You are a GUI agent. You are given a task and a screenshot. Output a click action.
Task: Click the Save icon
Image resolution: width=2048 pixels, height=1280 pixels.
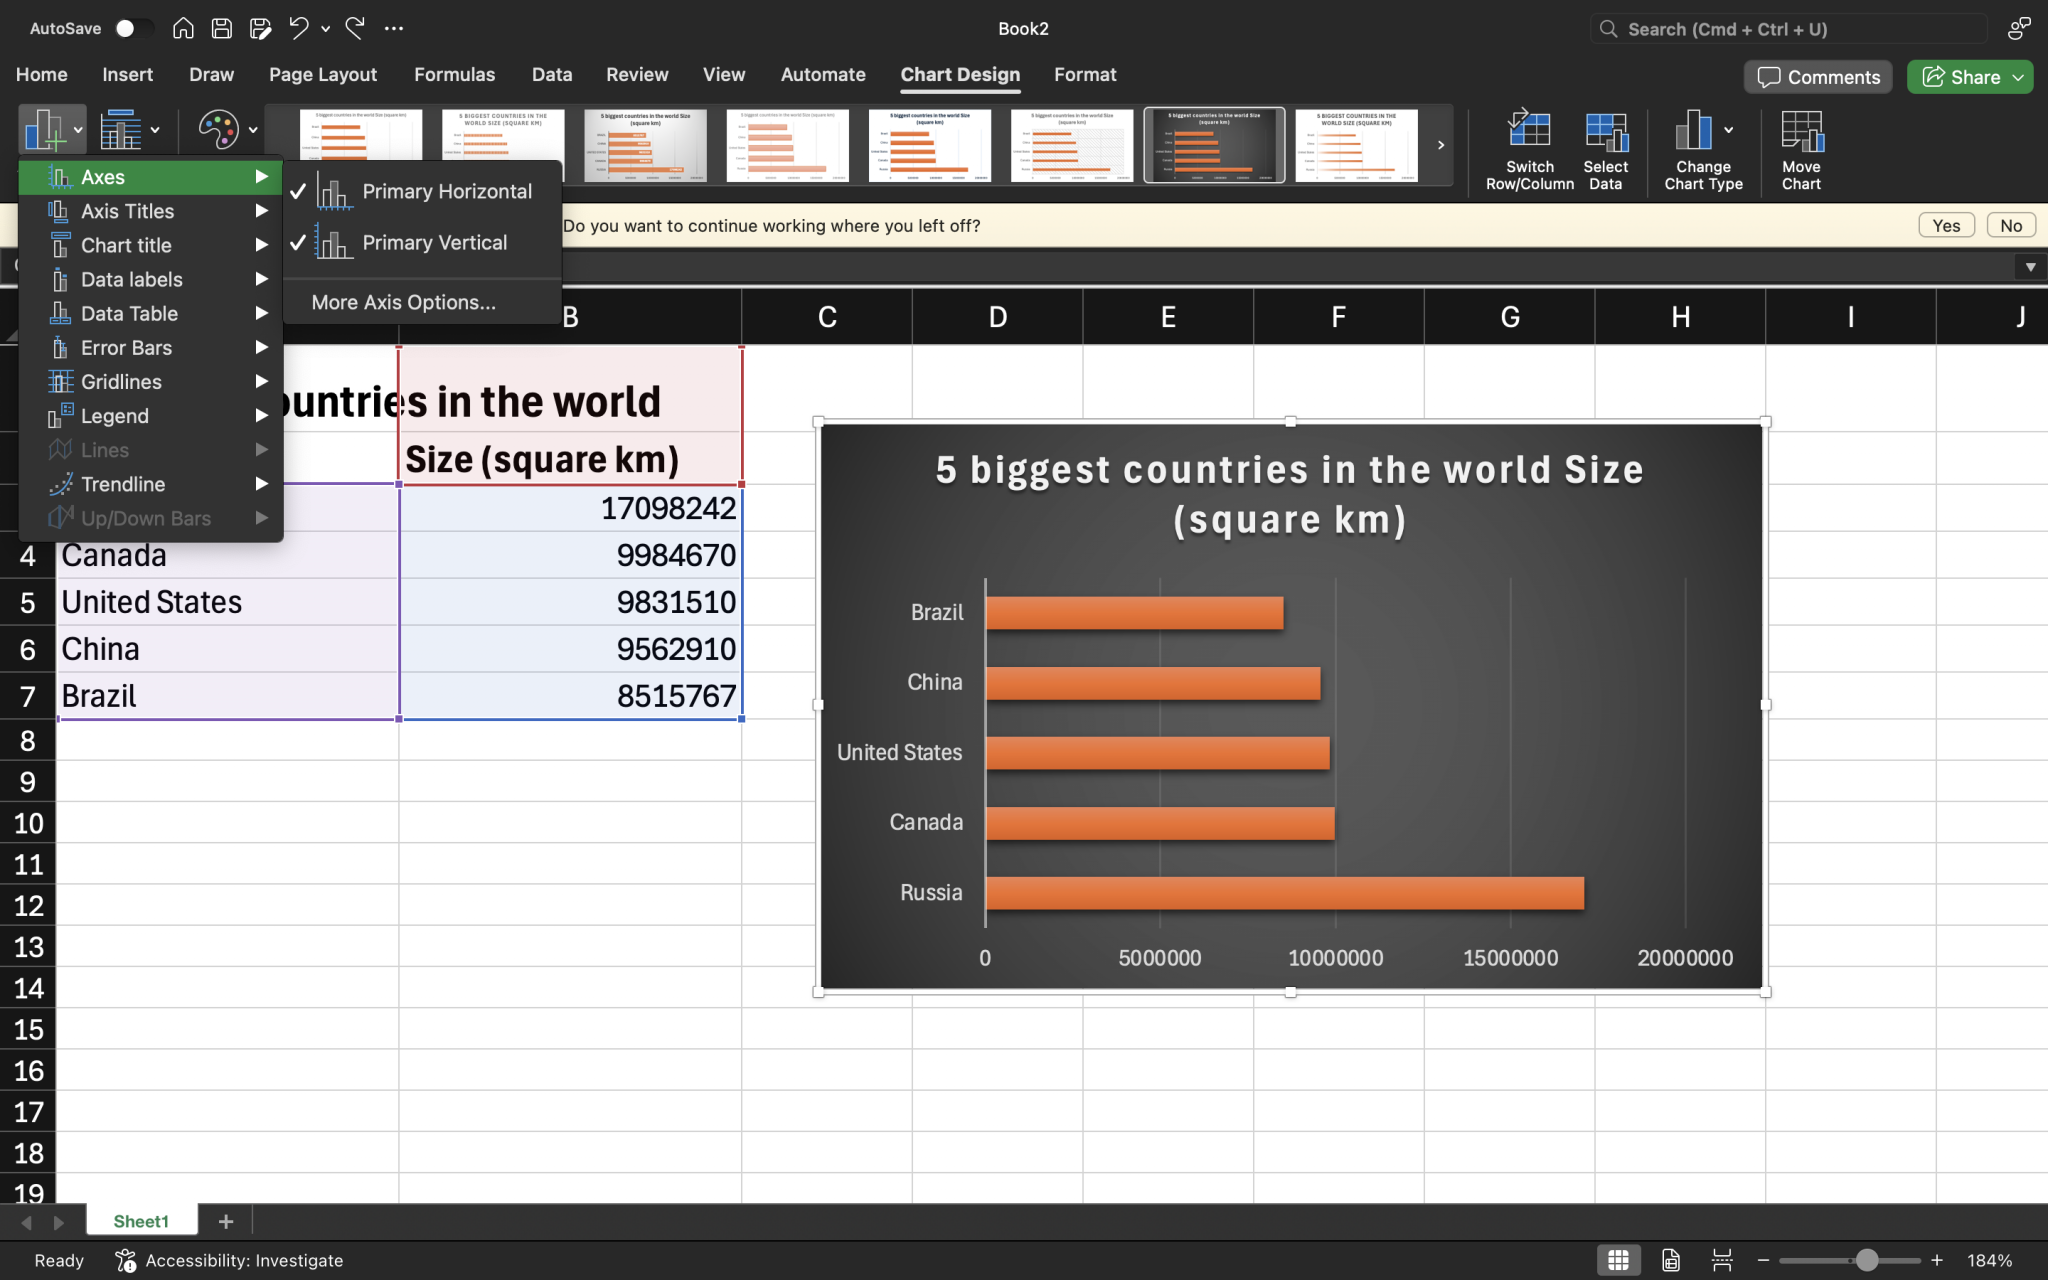tap(221, 28)
